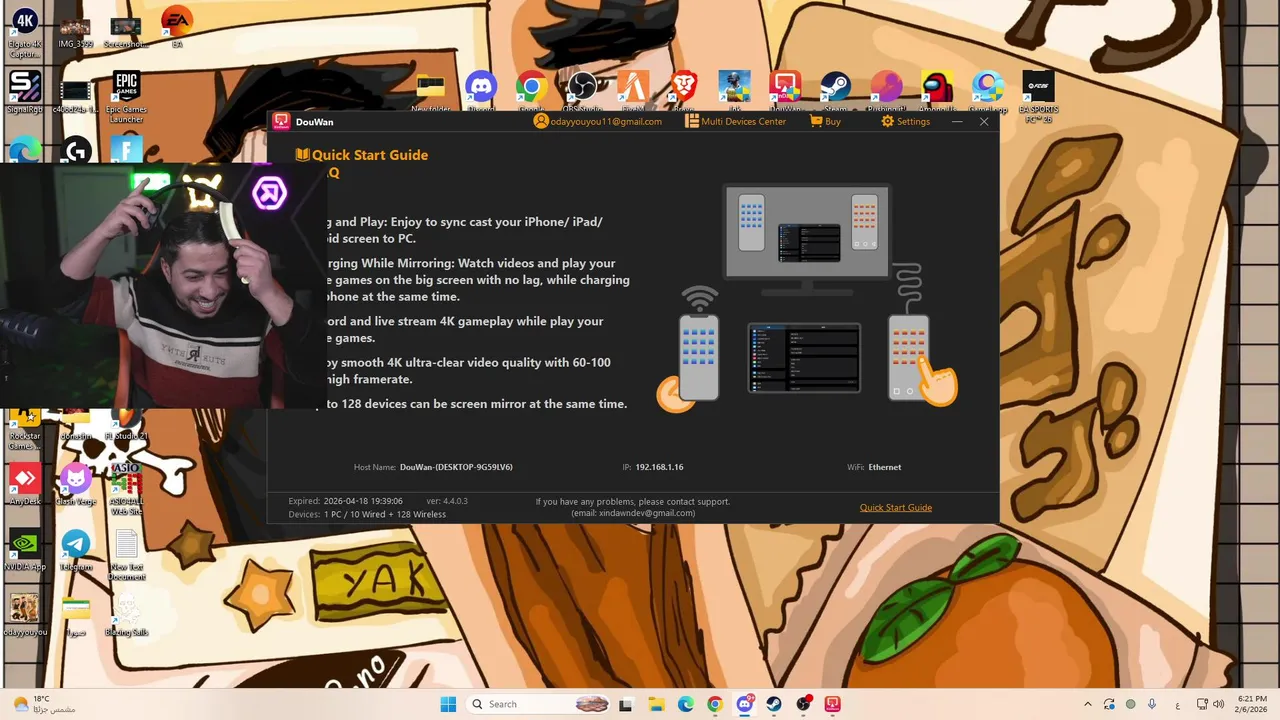This screenshot has height=720, width=1280.
Task: Open the Telegram desktop icon
Action: (x=75, y=550)
